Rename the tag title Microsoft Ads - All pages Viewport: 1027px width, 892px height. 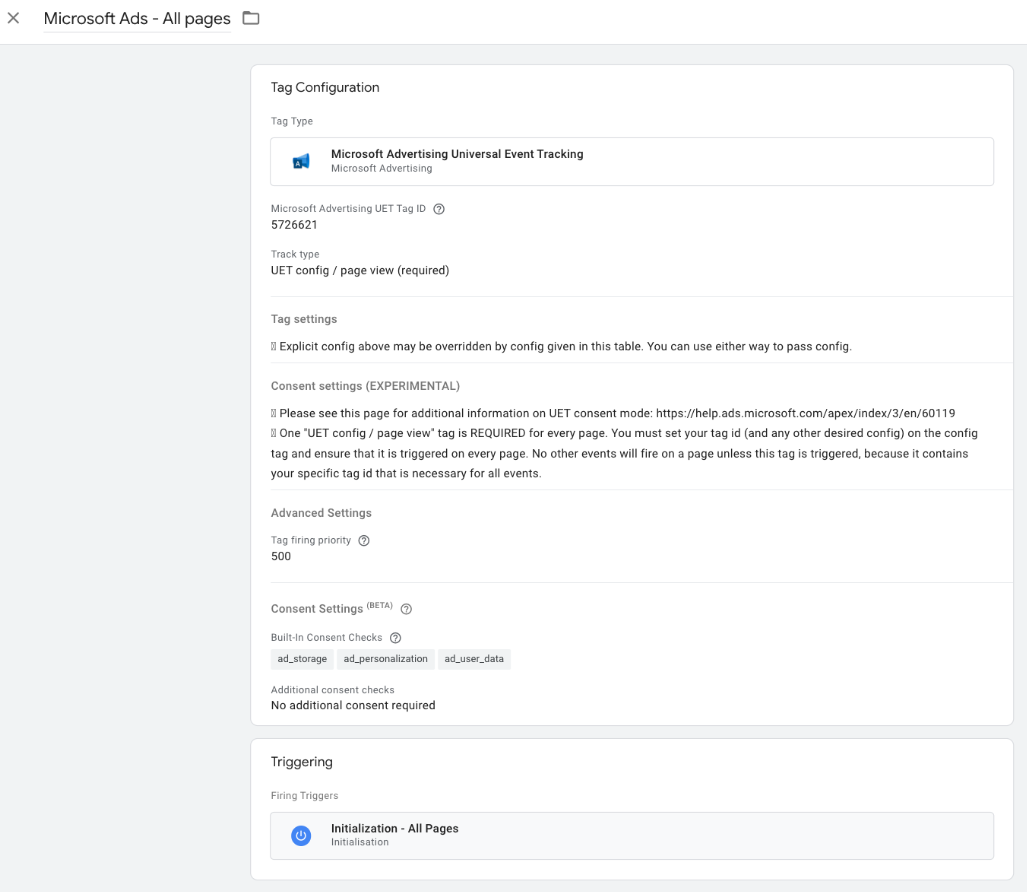(137, 19)
